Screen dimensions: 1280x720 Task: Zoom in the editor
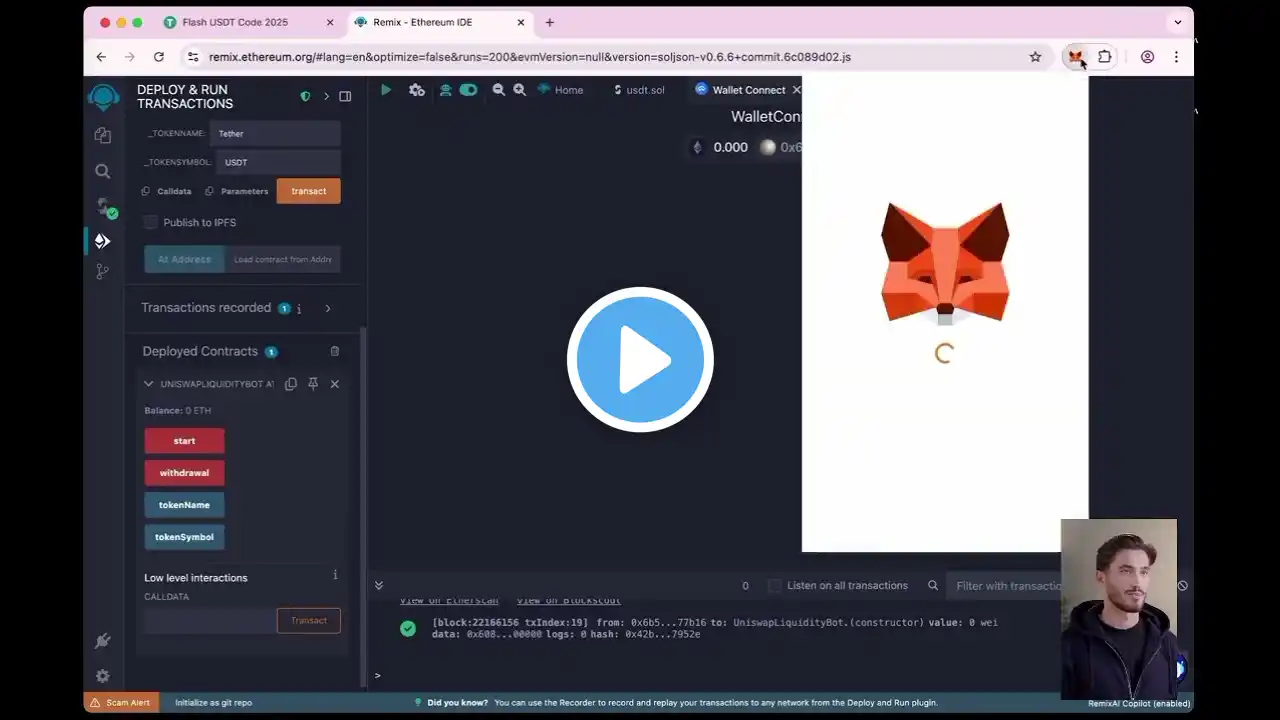[x=520, y=90]
